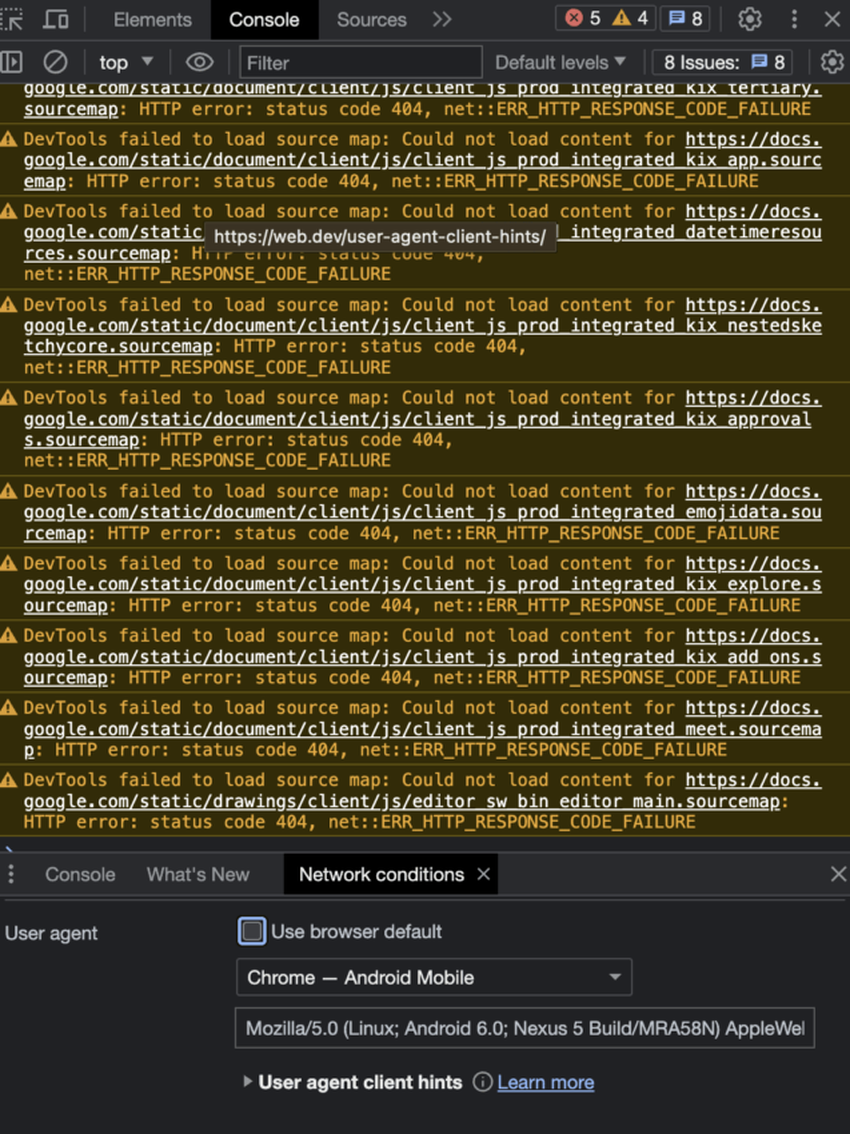850x1134 pixels.
Task: Open DevTools settings gear icon
Action: [x=749, y=19]
